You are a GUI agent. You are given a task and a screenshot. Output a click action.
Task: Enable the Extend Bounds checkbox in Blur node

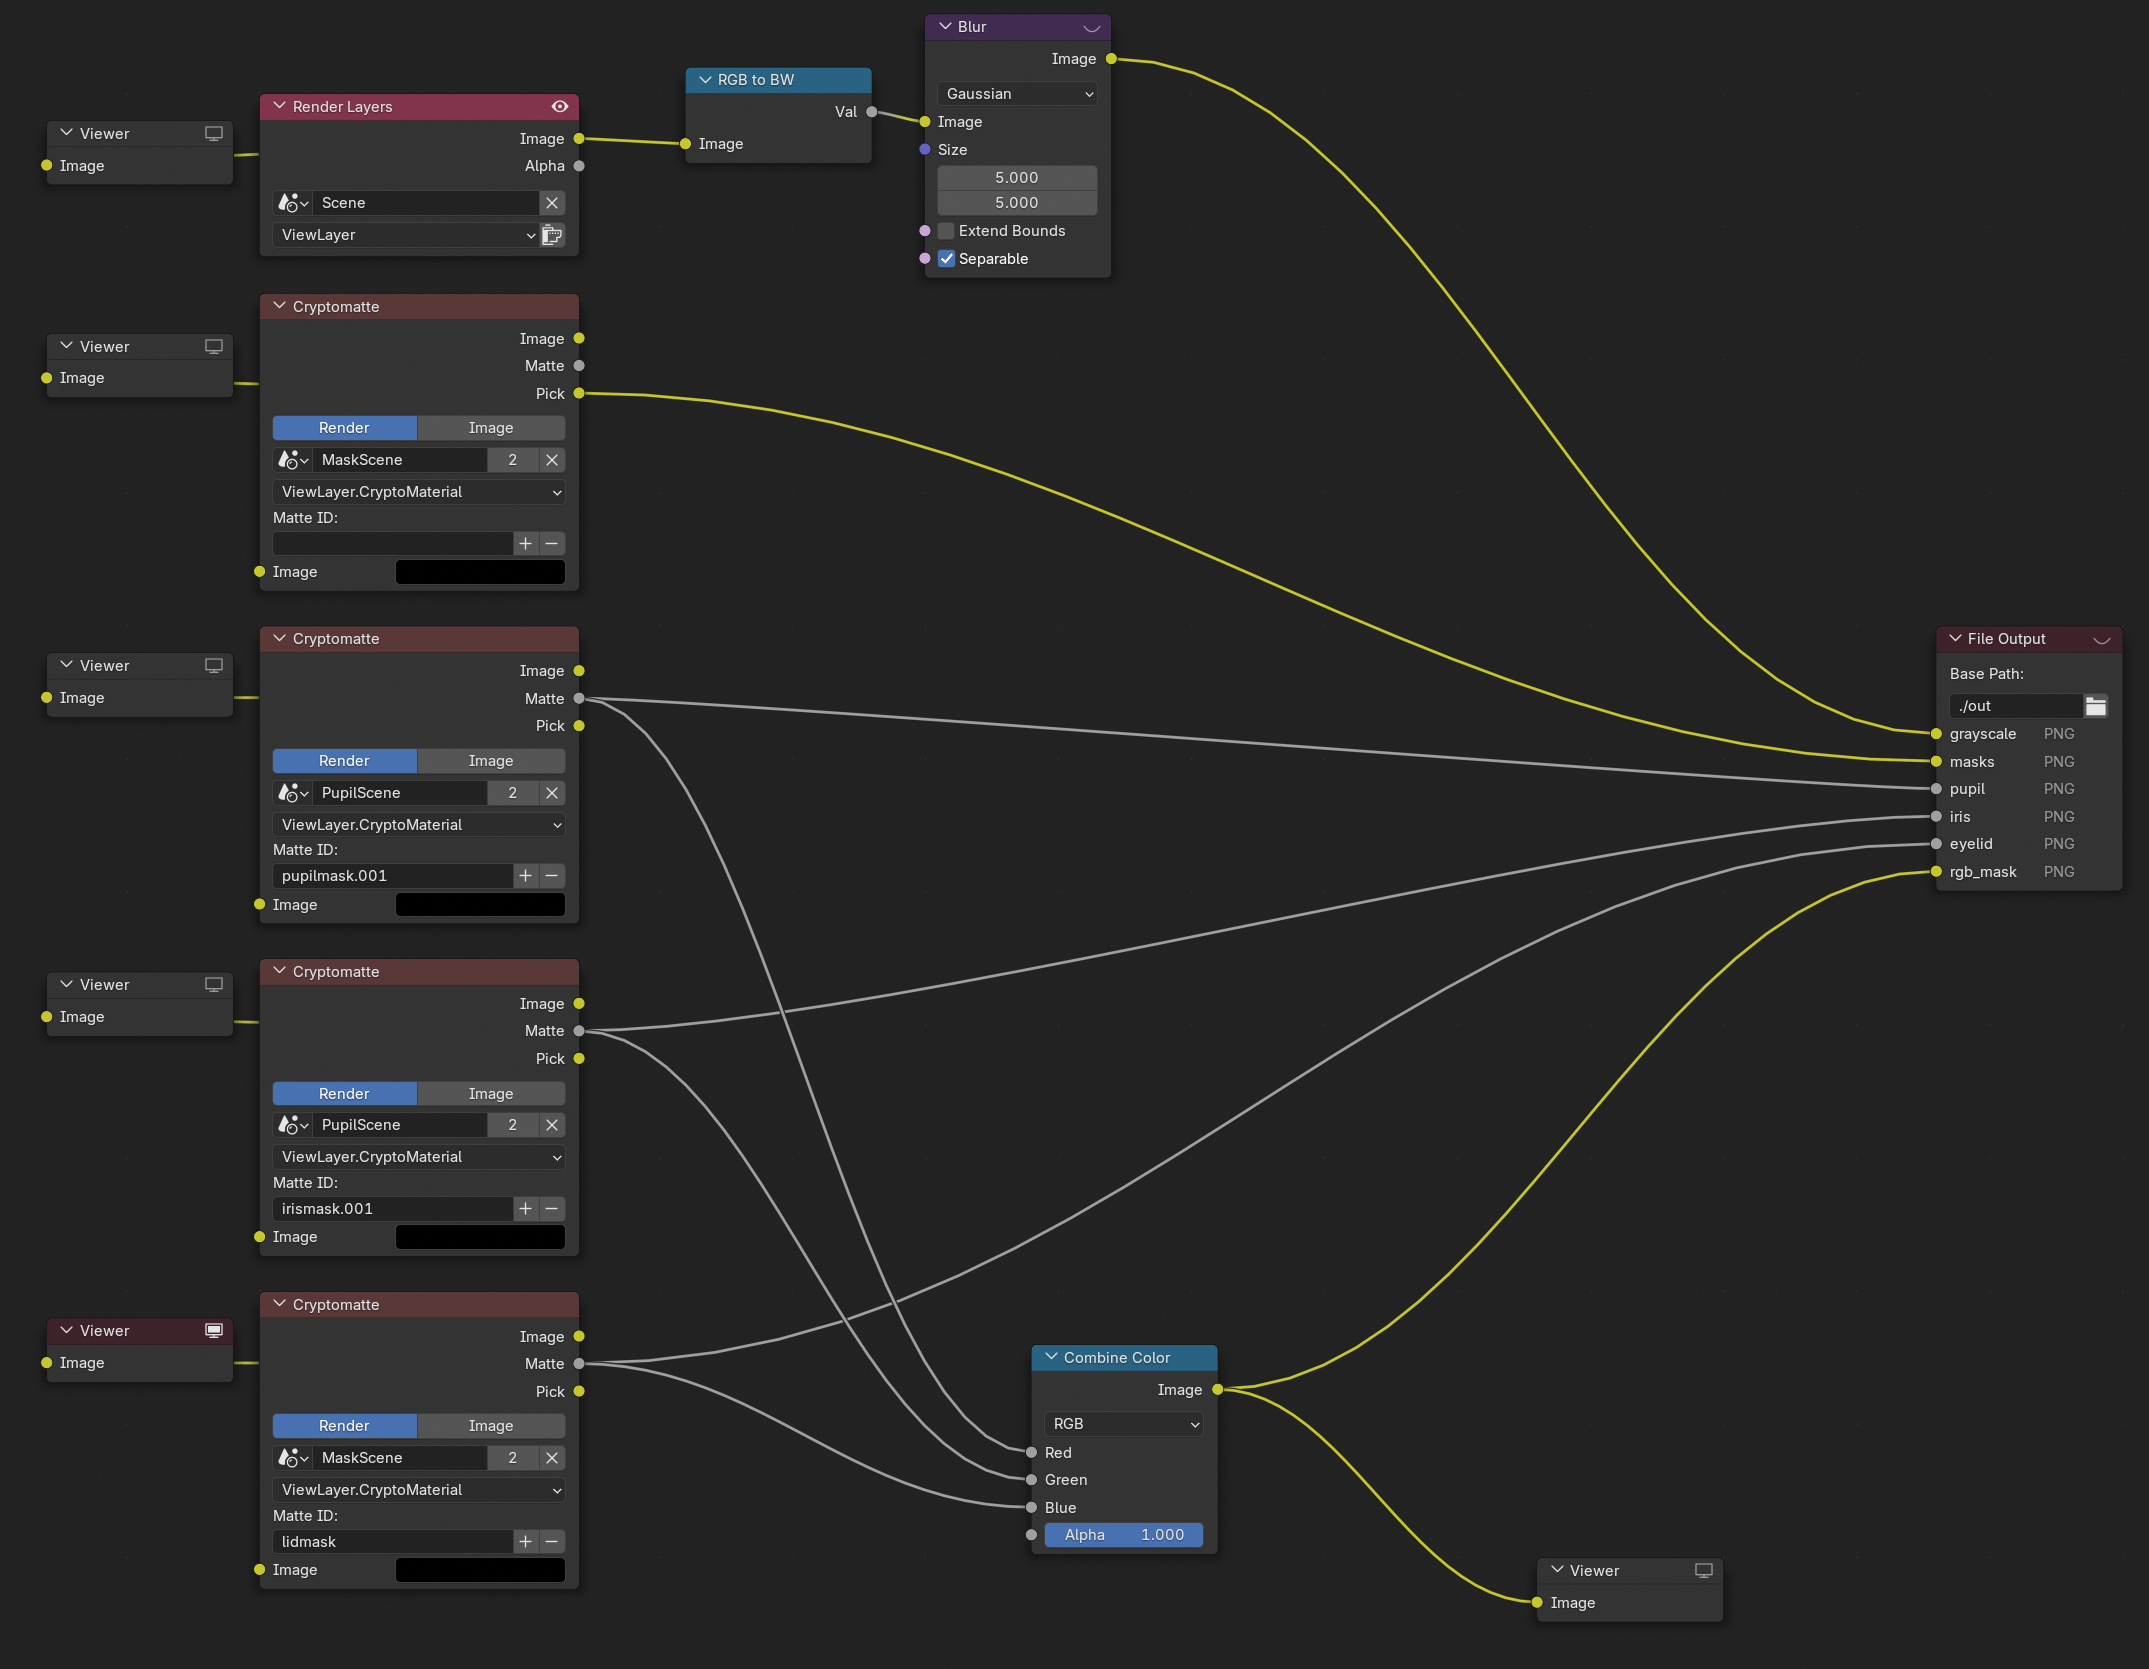click(945, 230)
